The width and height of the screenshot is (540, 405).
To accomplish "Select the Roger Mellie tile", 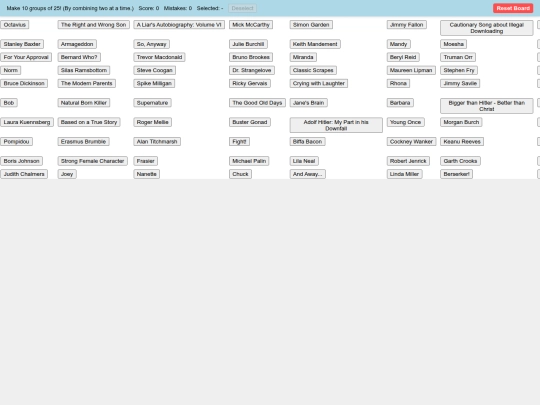I will 153,122.
